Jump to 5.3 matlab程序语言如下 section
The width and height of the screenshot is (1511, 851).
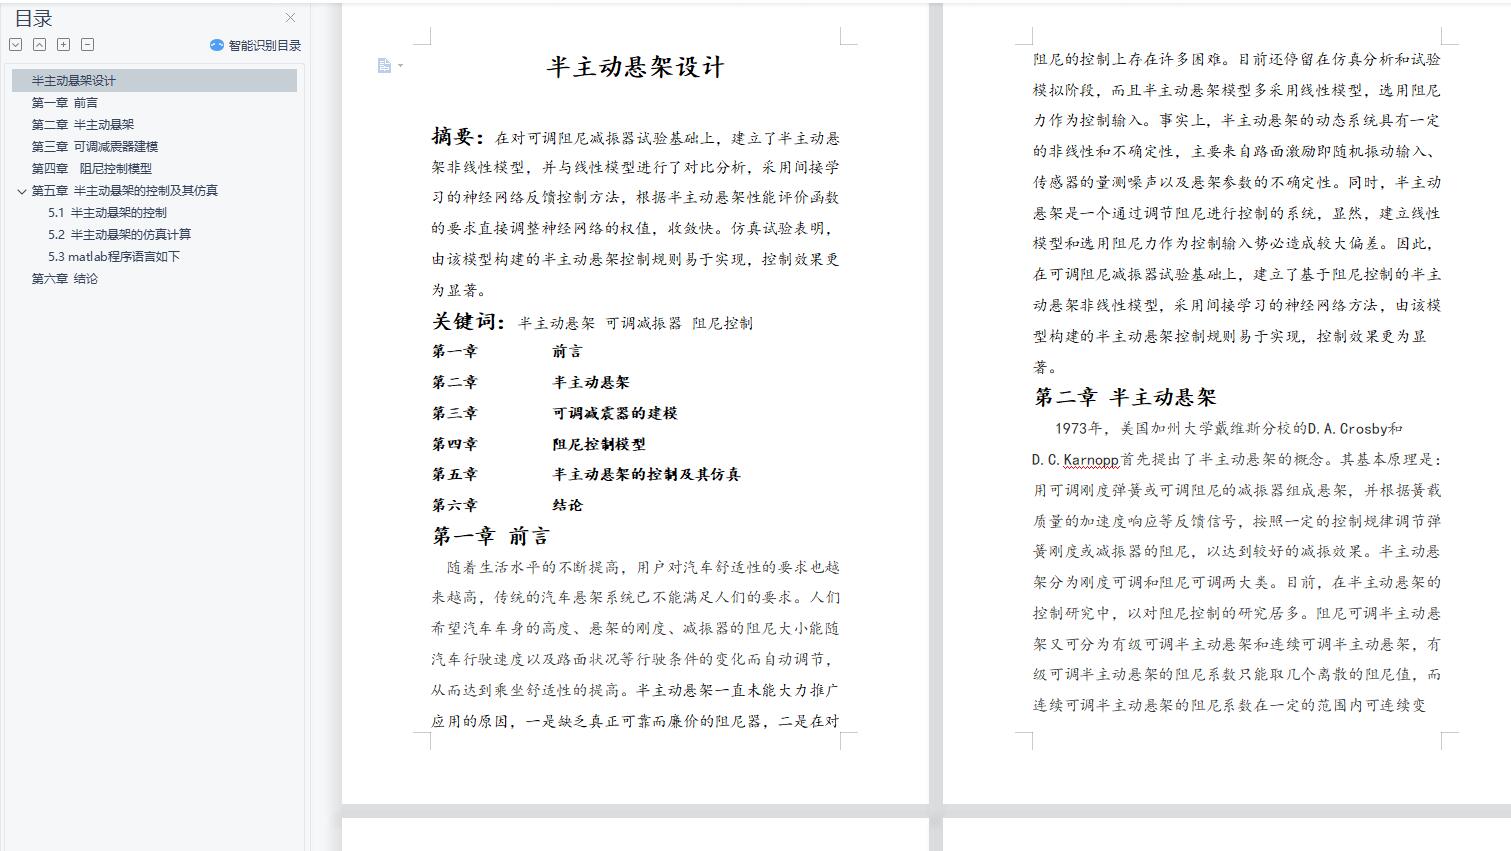point(114,257)
